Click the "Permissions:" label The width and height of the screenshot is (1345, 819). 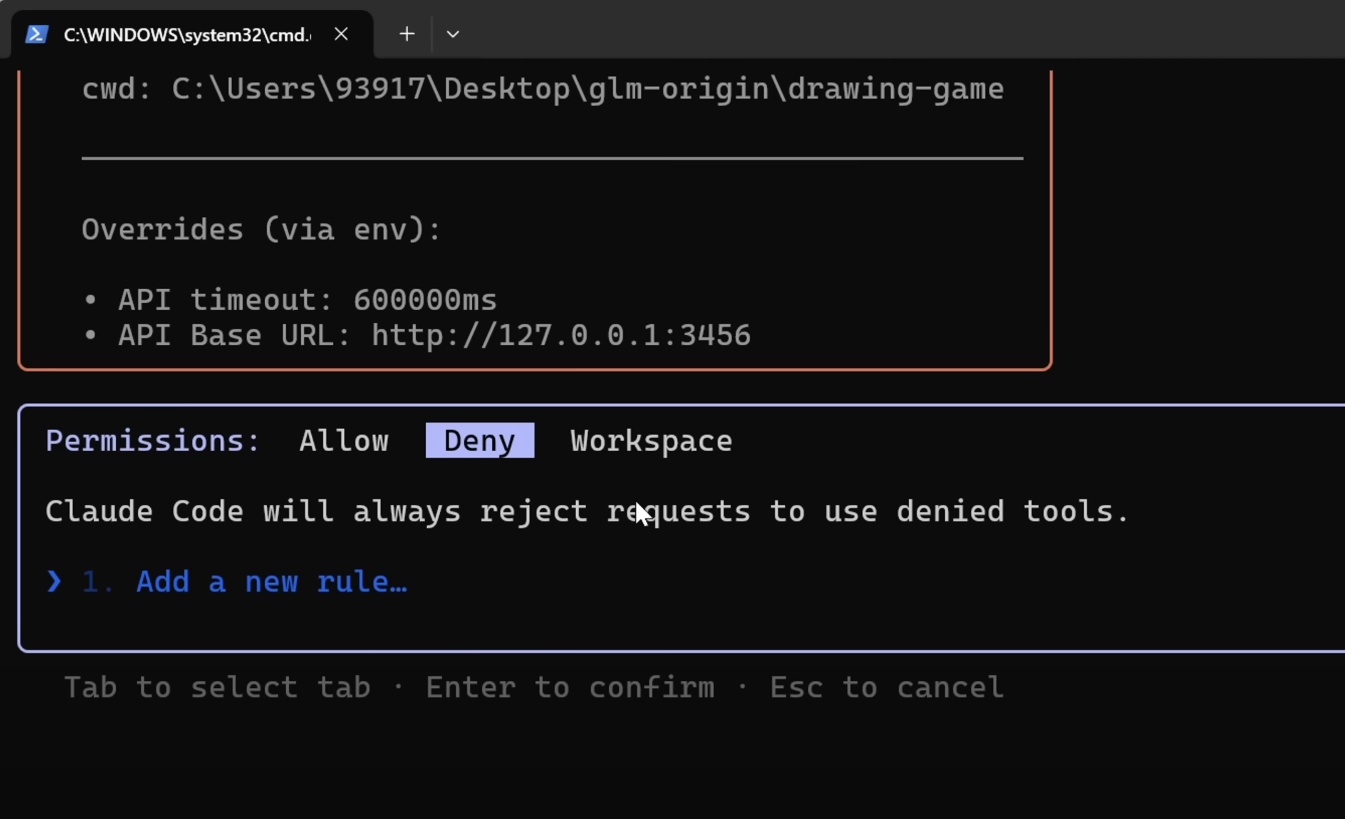(x=153, y=441)
